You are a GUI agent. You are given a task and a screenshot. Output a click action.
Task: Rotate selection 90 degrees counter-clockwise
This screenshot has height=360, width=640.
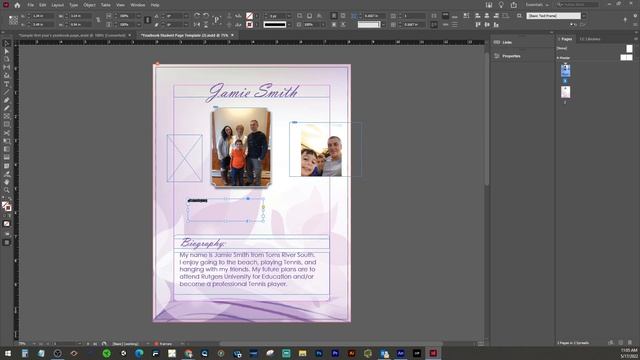(x=206, y=16)
